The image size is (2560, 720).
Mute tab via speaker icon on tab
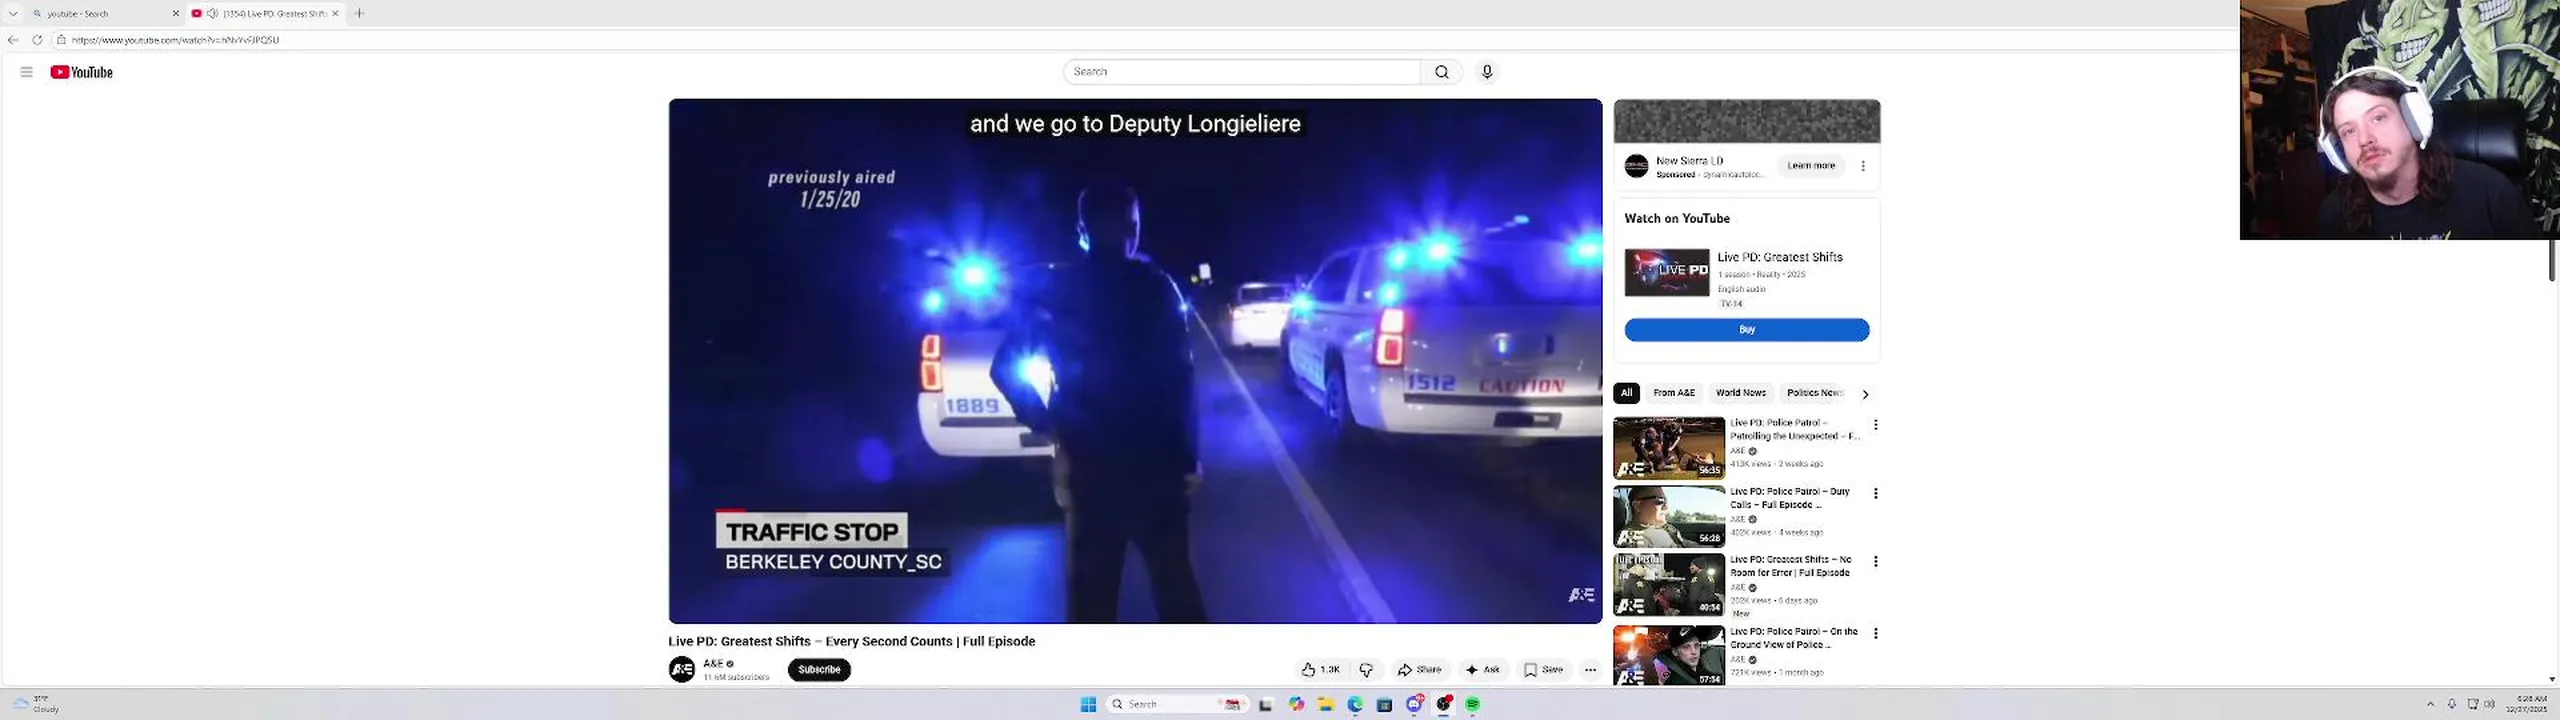coord(212,13)
